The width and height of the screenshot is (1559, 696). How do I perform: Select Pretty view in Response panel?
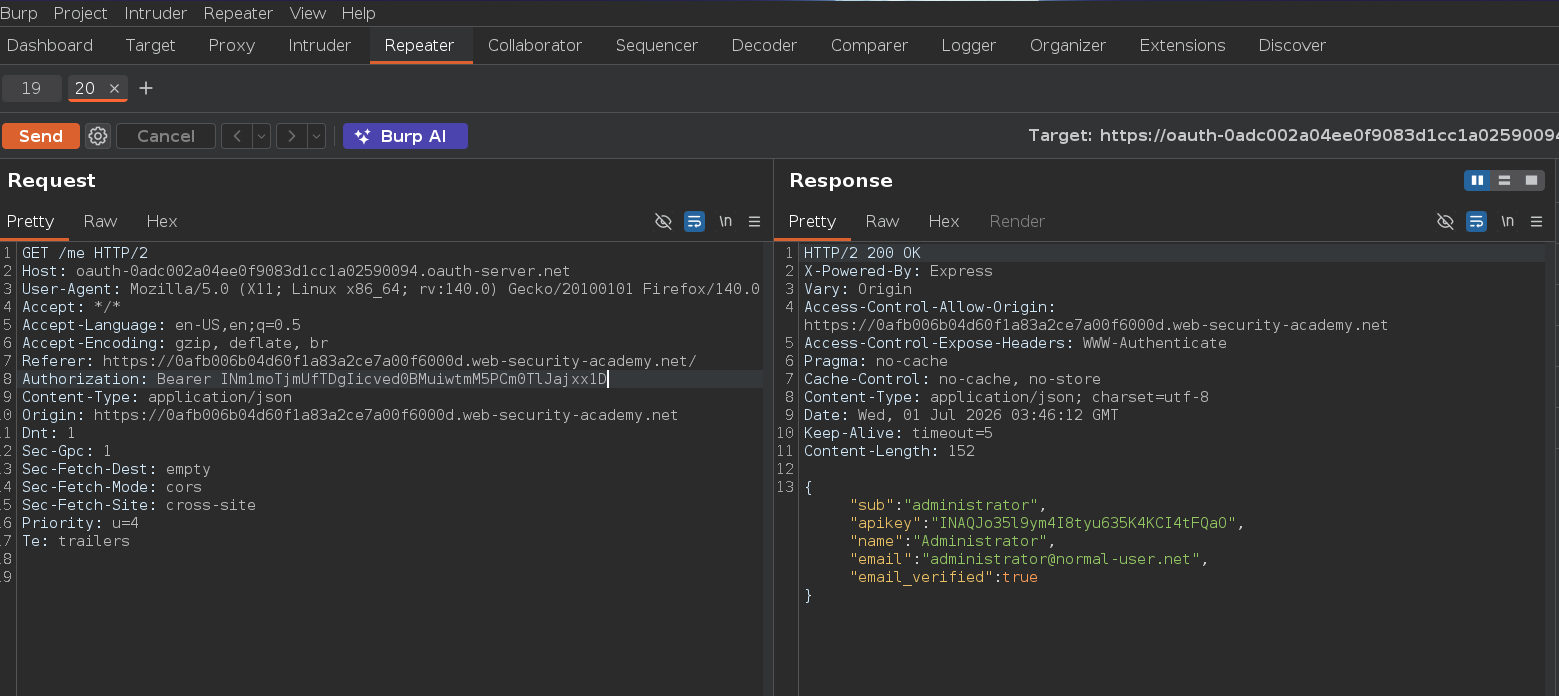(812, 221)
